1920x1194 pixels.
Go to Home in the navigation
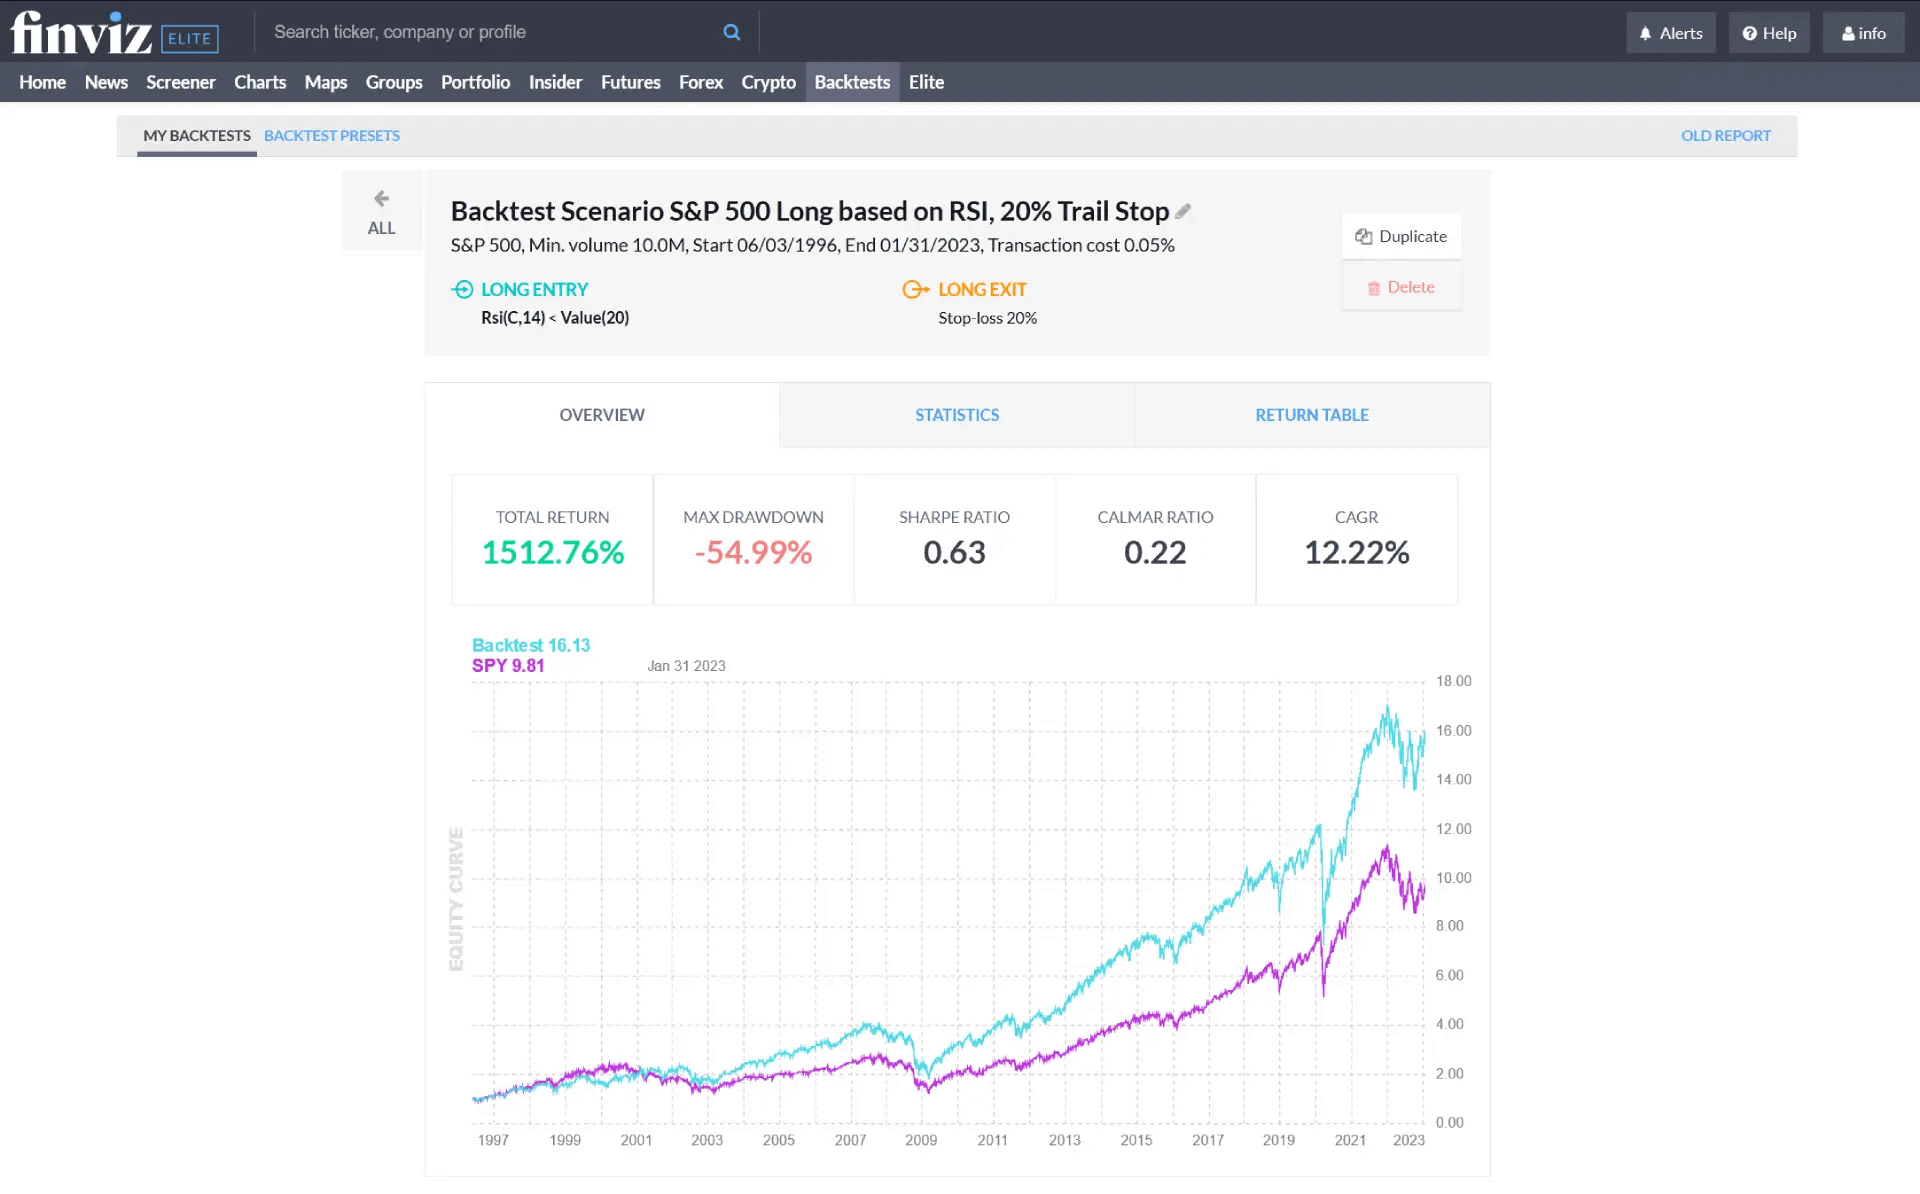(42, 82)
